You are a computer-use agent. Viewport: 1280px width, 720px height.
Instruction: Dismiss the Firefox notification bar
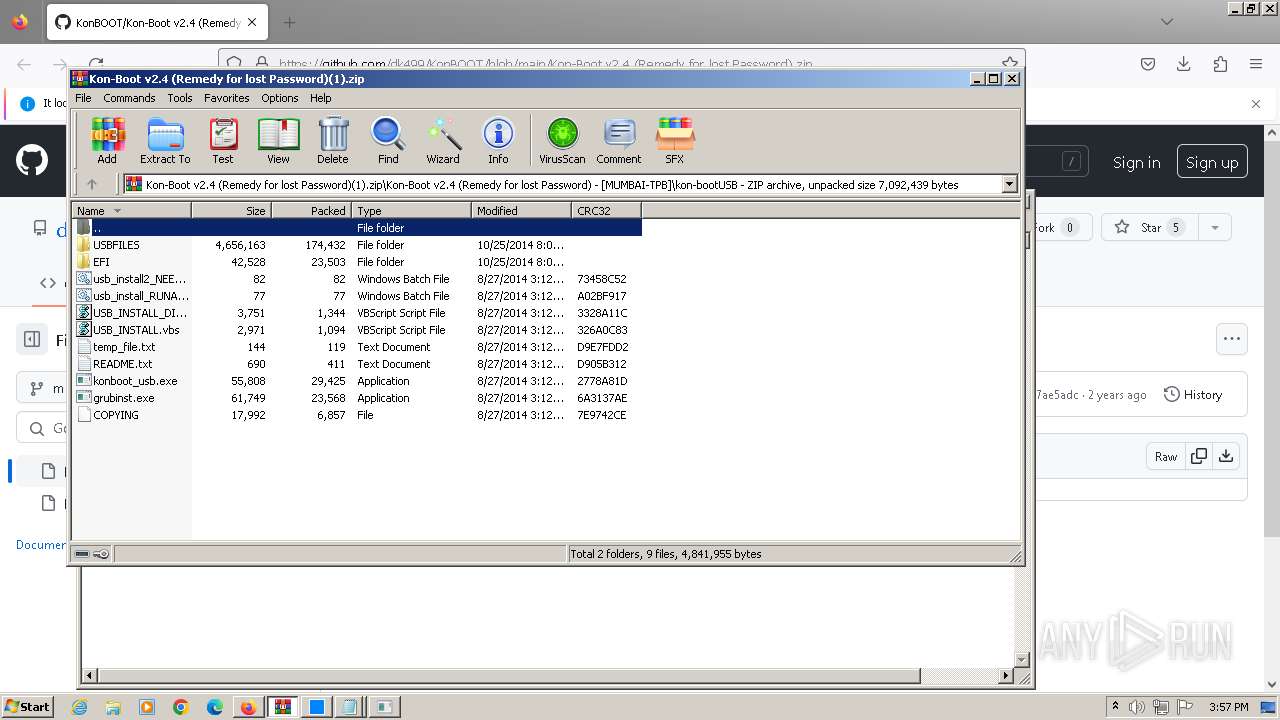coord(1256,103)
